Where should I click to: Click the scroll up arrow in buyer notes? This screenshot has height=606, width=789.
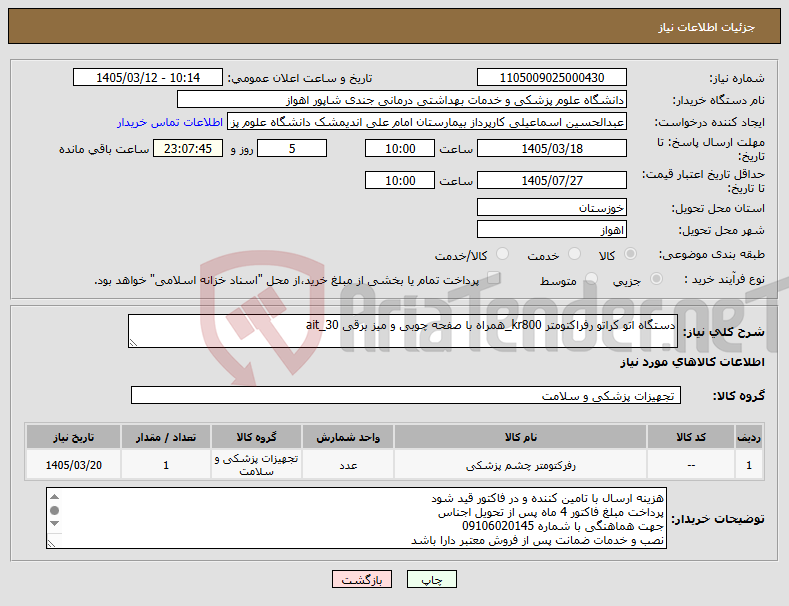pyautogui.click(x=55, y=497)
